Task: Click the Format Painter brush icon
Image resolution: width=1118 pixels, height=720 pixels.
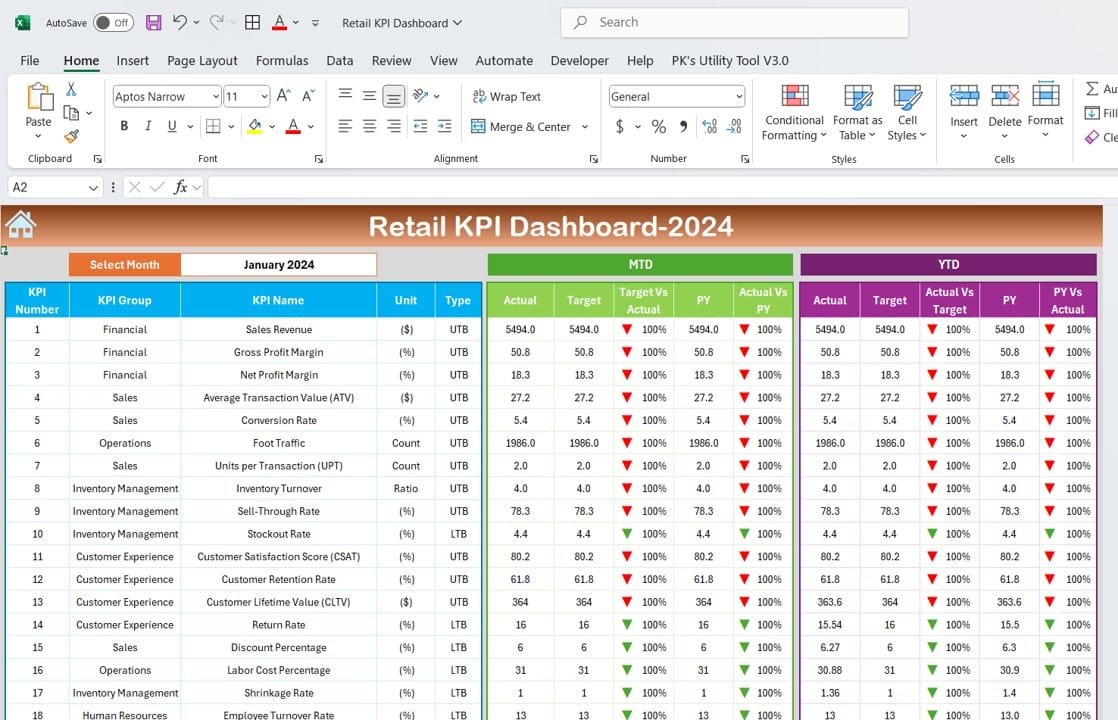Action: pos(71,136)
